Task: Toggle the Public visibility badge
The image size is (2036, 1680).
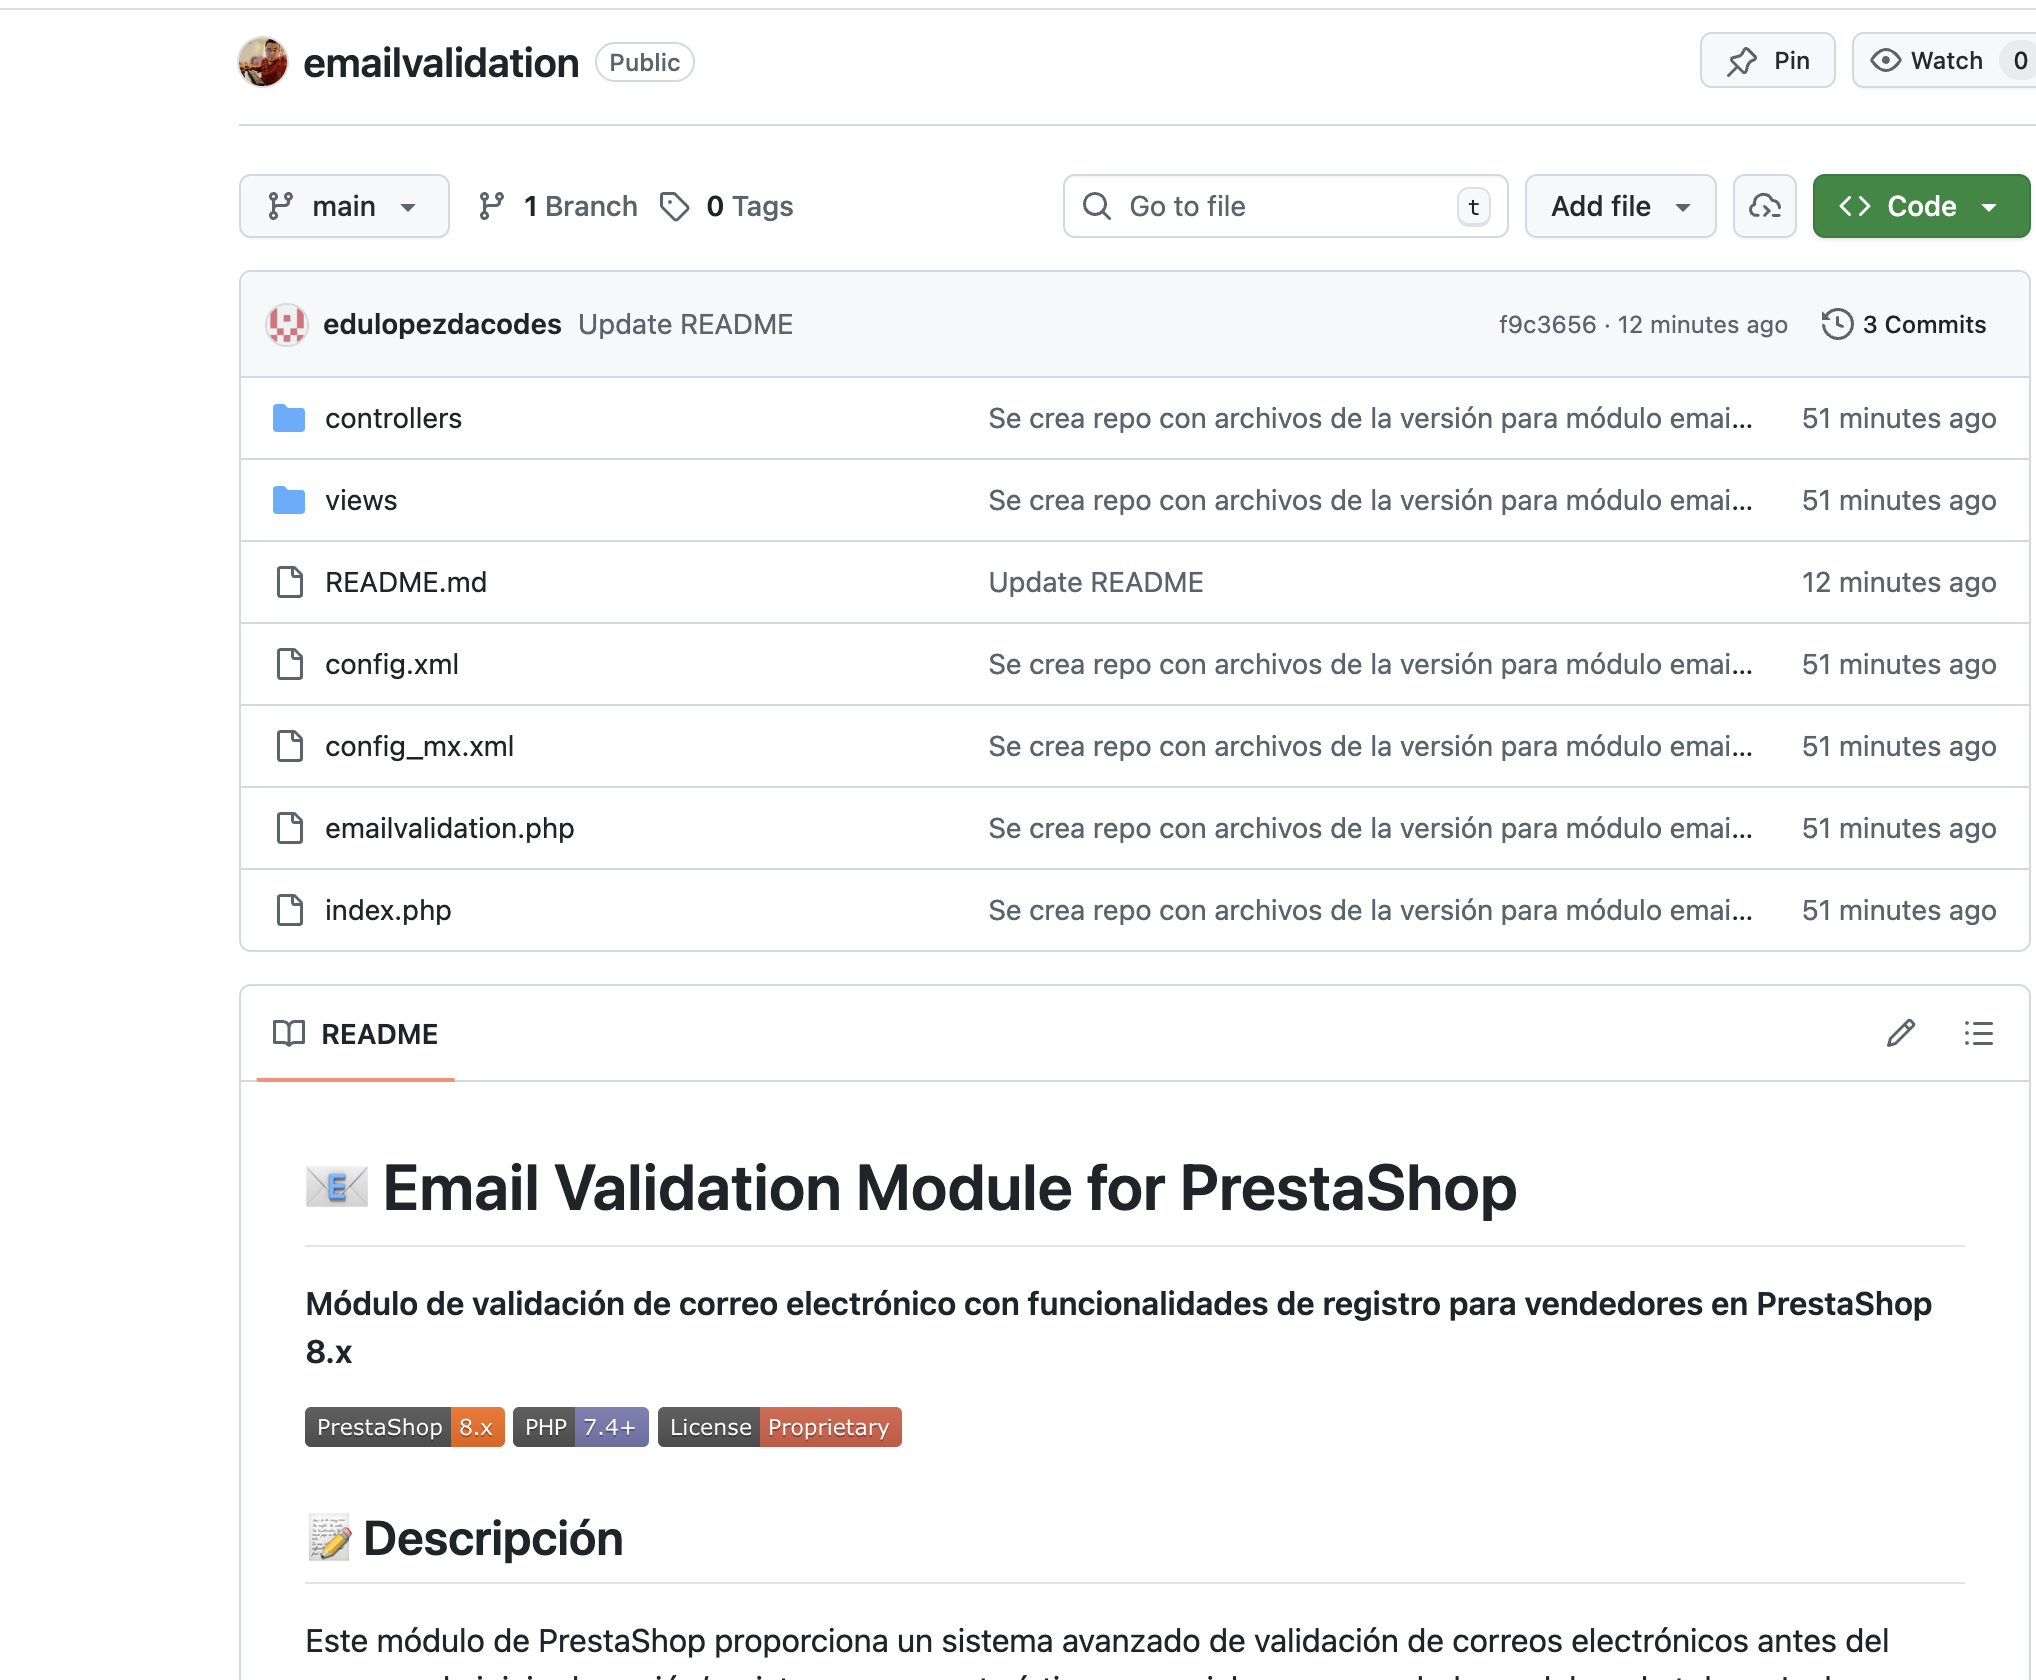Action: pos(644,62)
